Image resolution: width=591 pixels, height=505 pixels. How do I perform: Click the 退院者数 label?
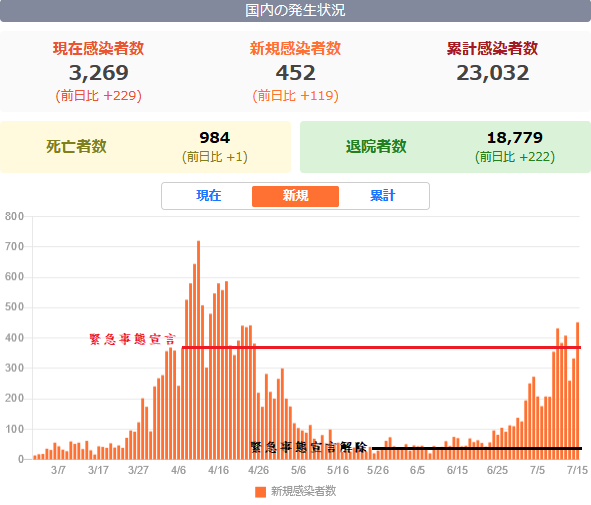point(376,147)
